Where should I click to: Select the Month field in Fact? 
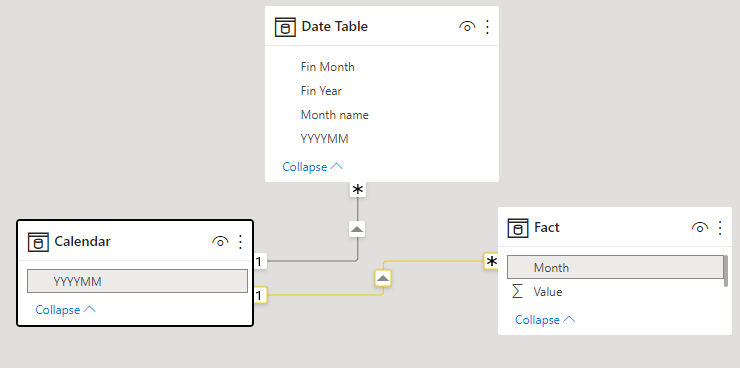[615, 268]
